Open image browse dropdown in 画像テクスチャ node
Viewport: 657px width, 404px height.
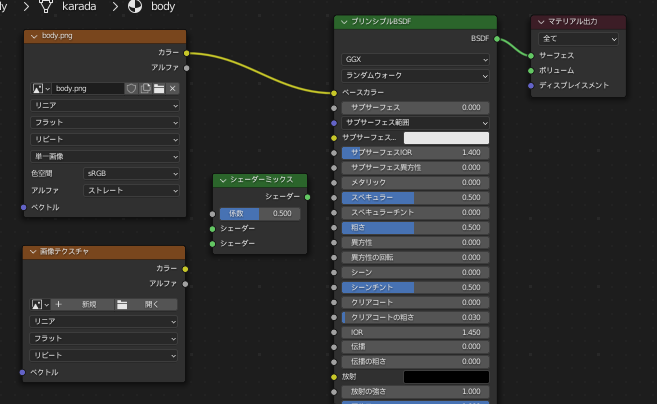pos(40,304)
